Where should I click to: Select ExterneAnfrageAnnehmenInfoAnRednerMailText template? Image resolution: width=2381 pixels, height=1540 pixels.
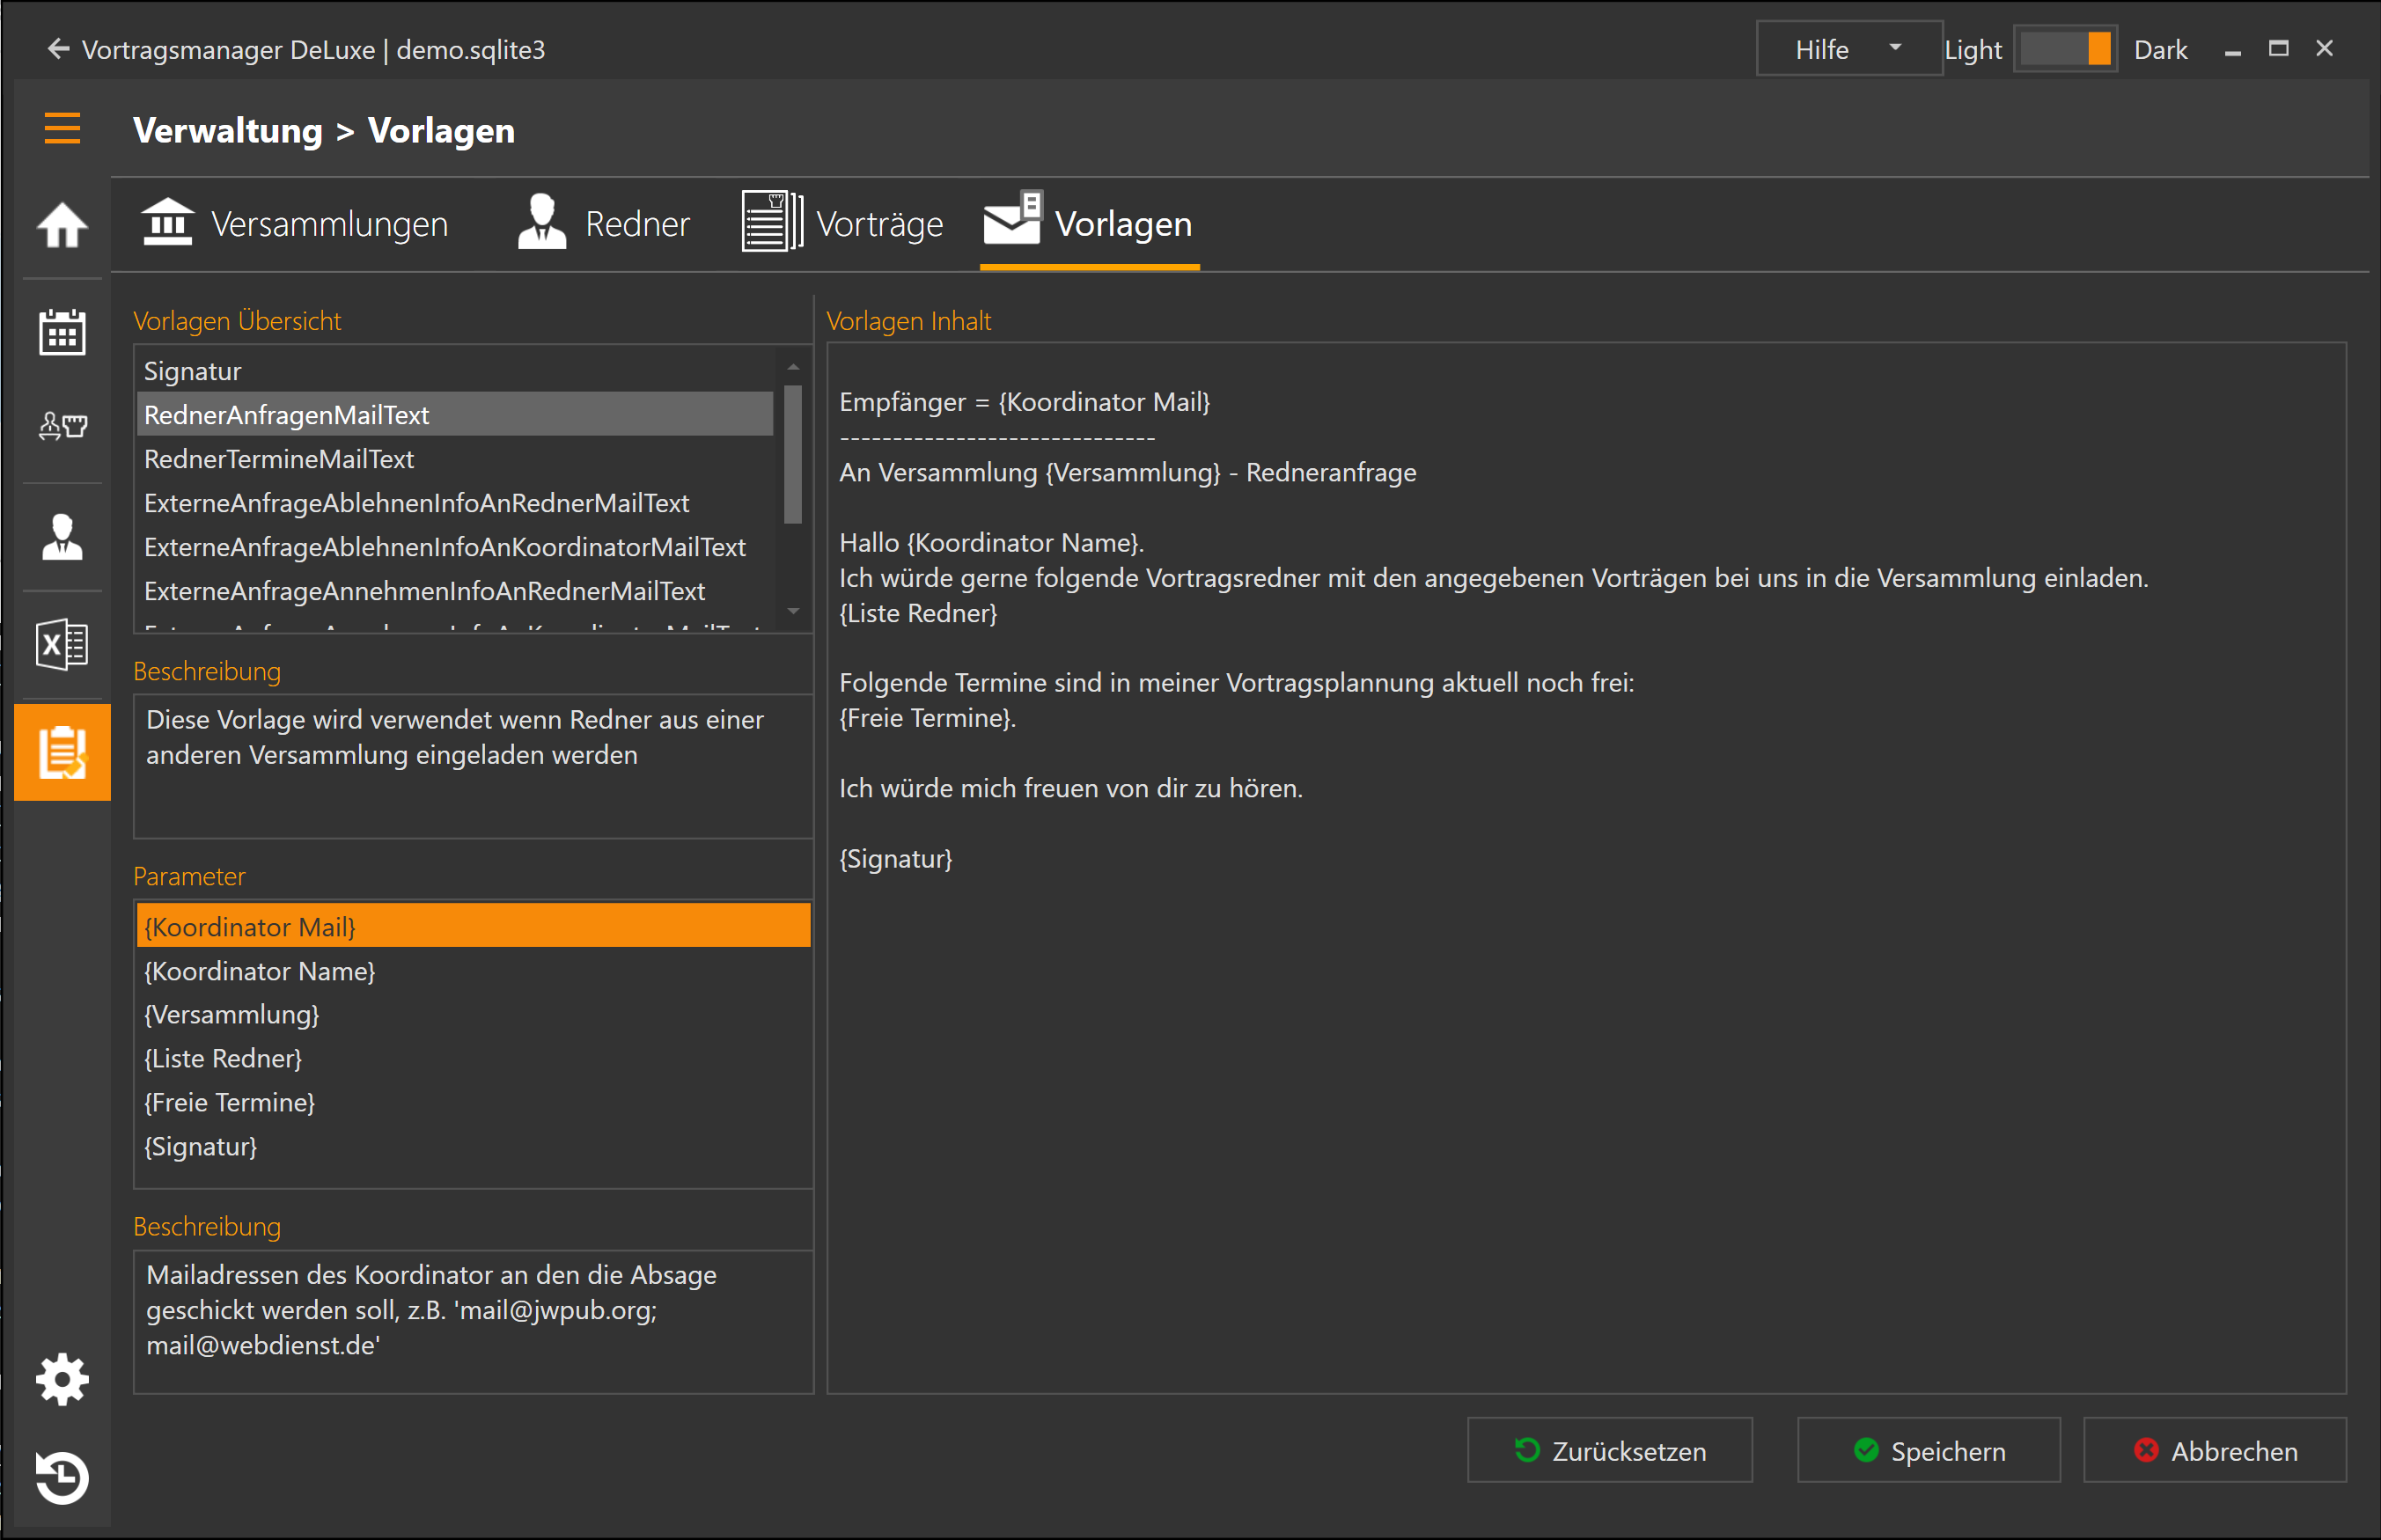pos(455,591)
